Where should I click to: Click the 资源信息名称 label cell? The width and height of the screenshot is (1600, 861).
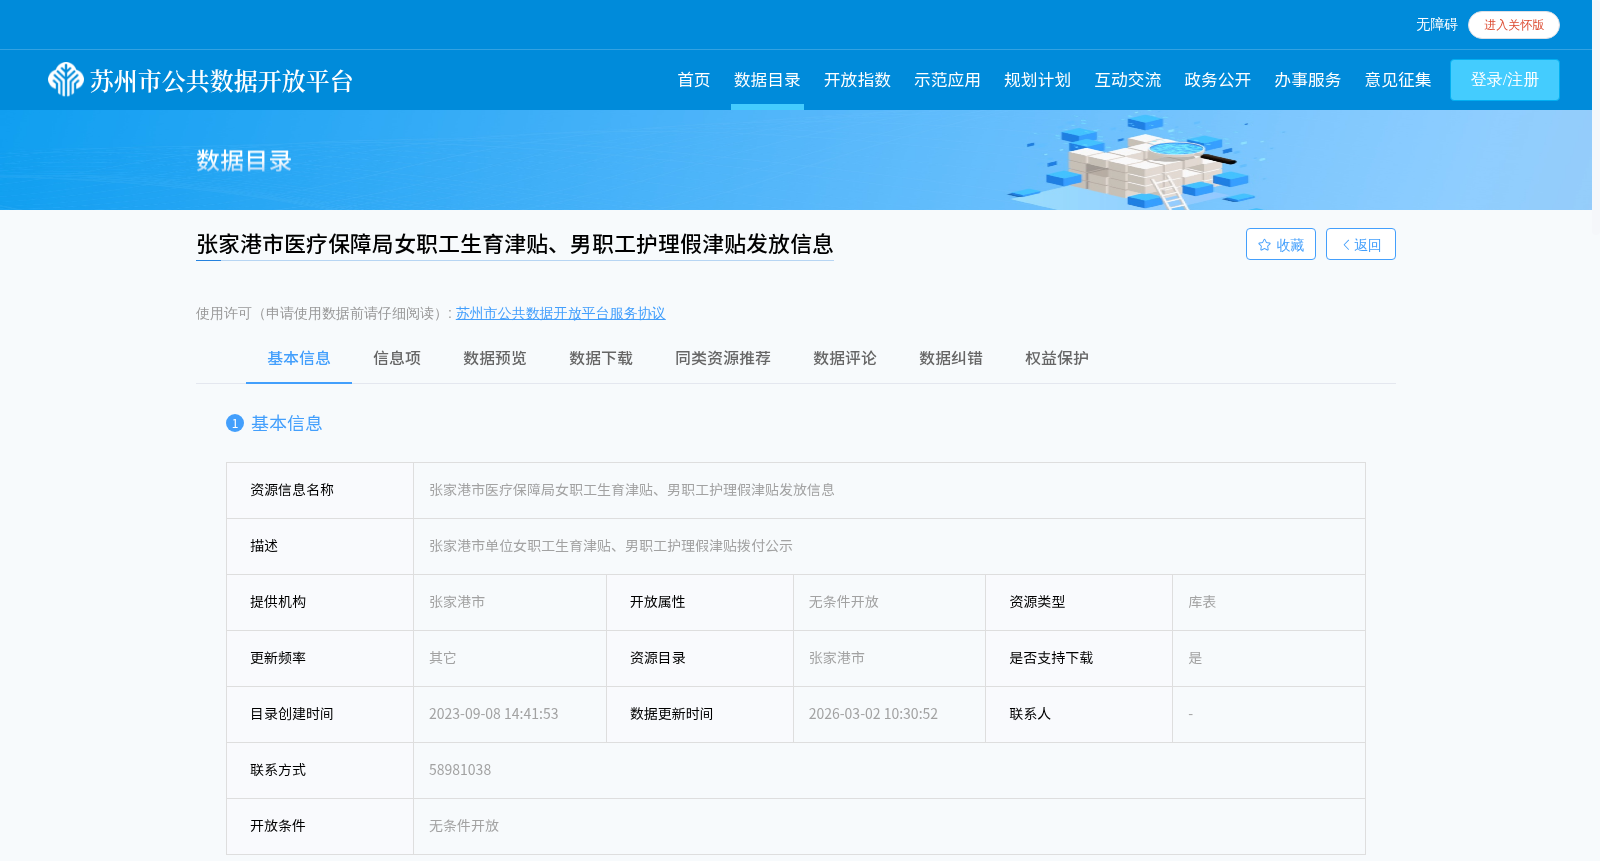tap(320, 490)
